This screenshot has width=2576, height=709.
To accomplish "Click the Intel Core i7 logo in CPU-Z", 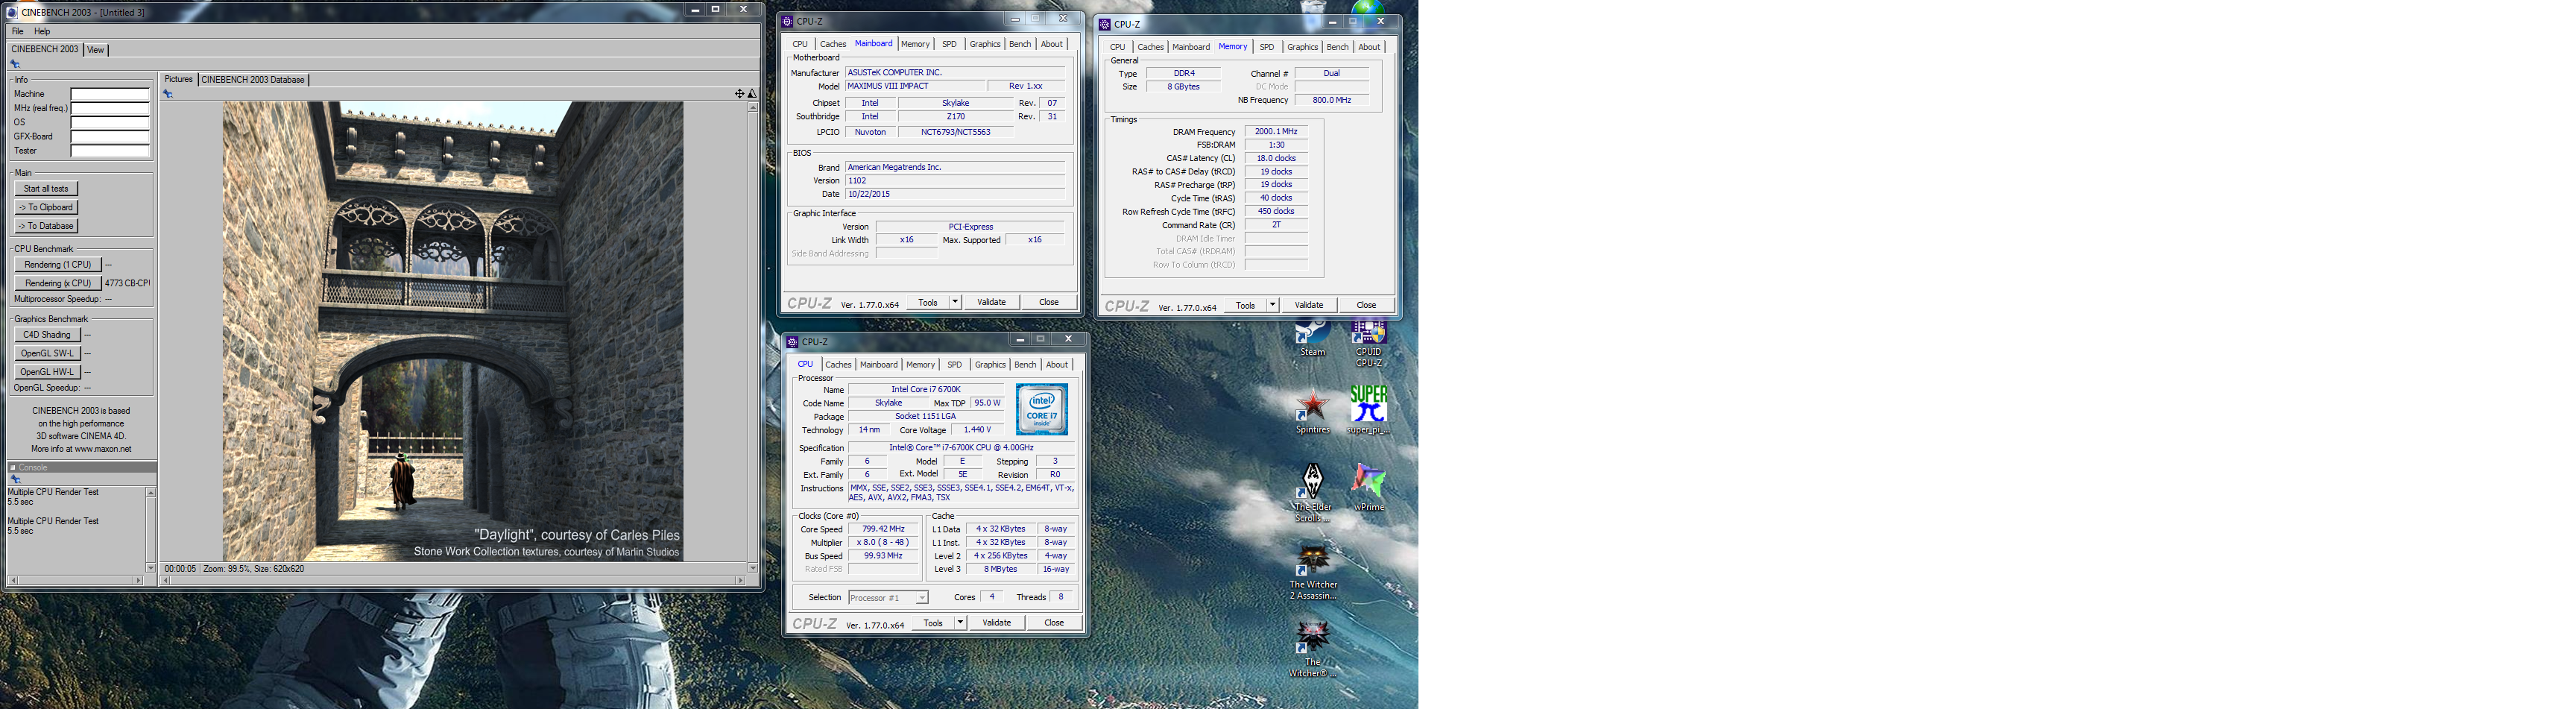I will (1041, 408).
